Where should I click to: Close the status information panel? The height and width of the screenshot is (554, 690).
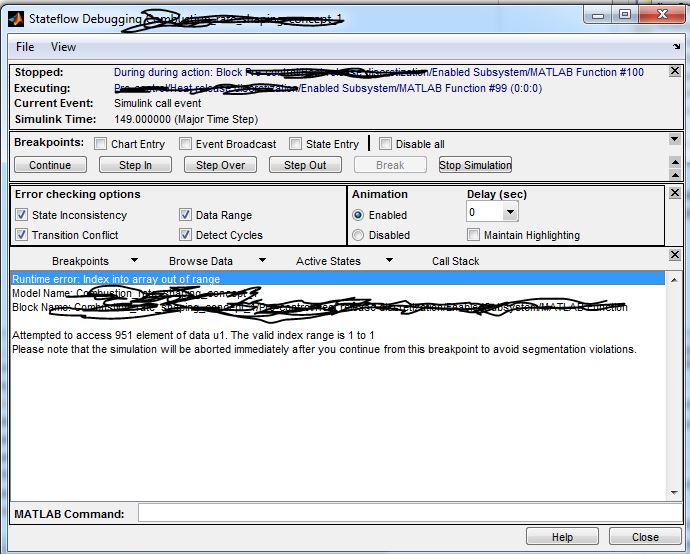coord(674,72)
